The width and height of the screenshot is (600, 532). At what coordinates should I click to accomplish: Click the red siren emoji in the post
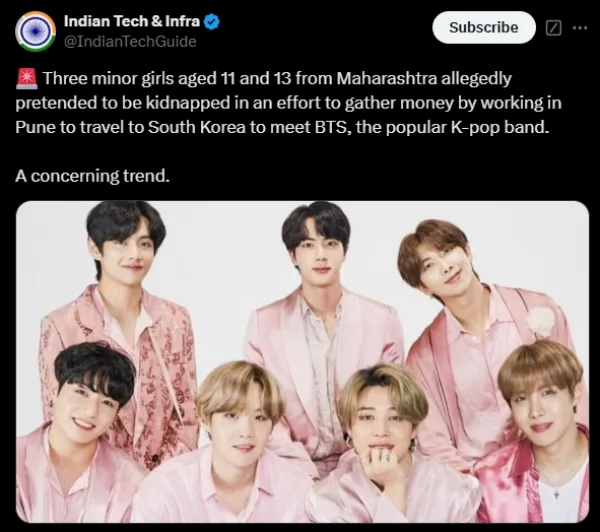25,79
